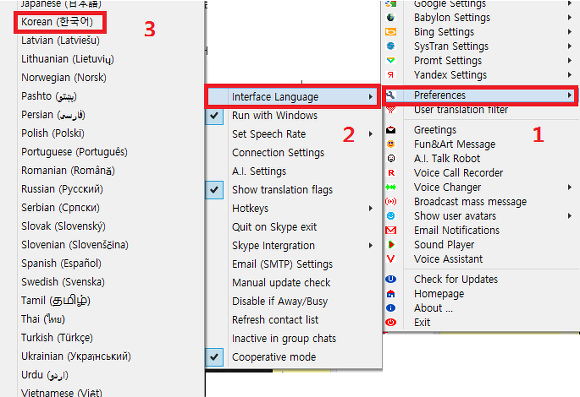This screenshot has width=580, height=397.
Task: Choose Persian interface language
Action: pos(53,115)
